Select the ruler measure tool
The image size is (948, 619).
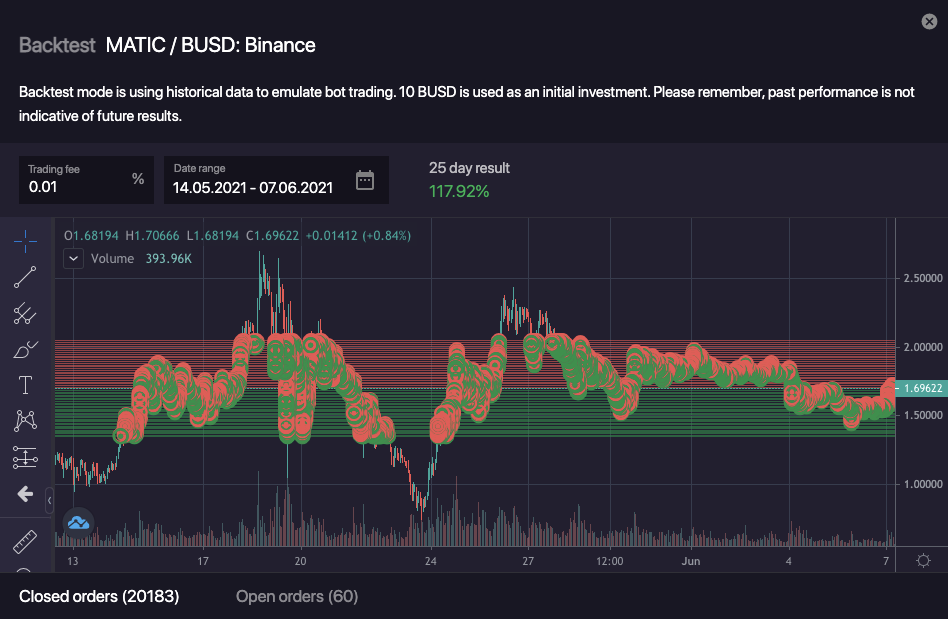tap(25, 542)
